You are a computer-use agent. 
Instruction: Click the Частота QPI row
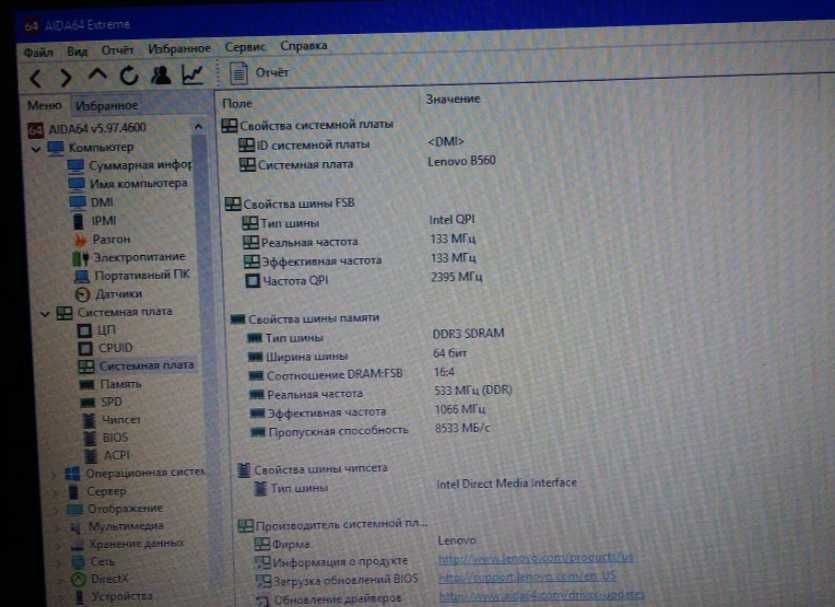tap(364, 279)
